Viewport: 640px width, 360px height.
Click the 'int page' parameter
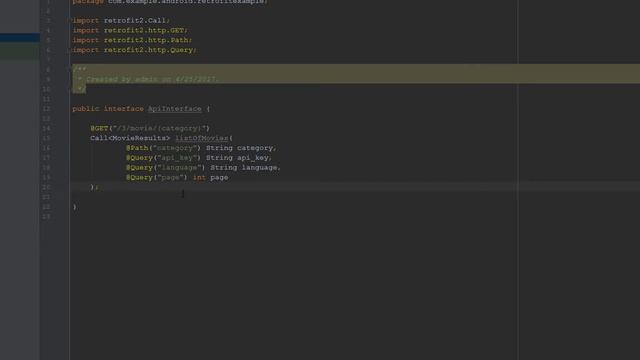(x=211, y=177)
